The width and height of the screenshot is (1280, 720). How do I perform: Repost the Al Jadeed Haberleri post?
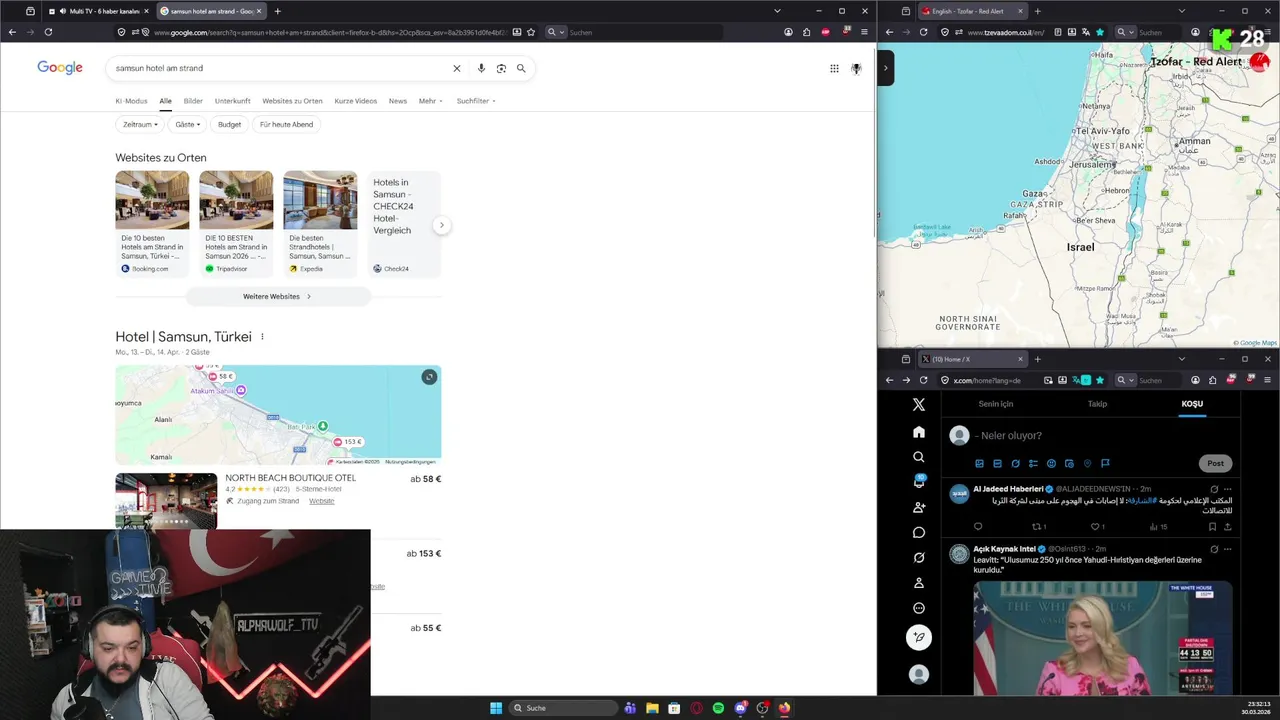click(1037, 526)
